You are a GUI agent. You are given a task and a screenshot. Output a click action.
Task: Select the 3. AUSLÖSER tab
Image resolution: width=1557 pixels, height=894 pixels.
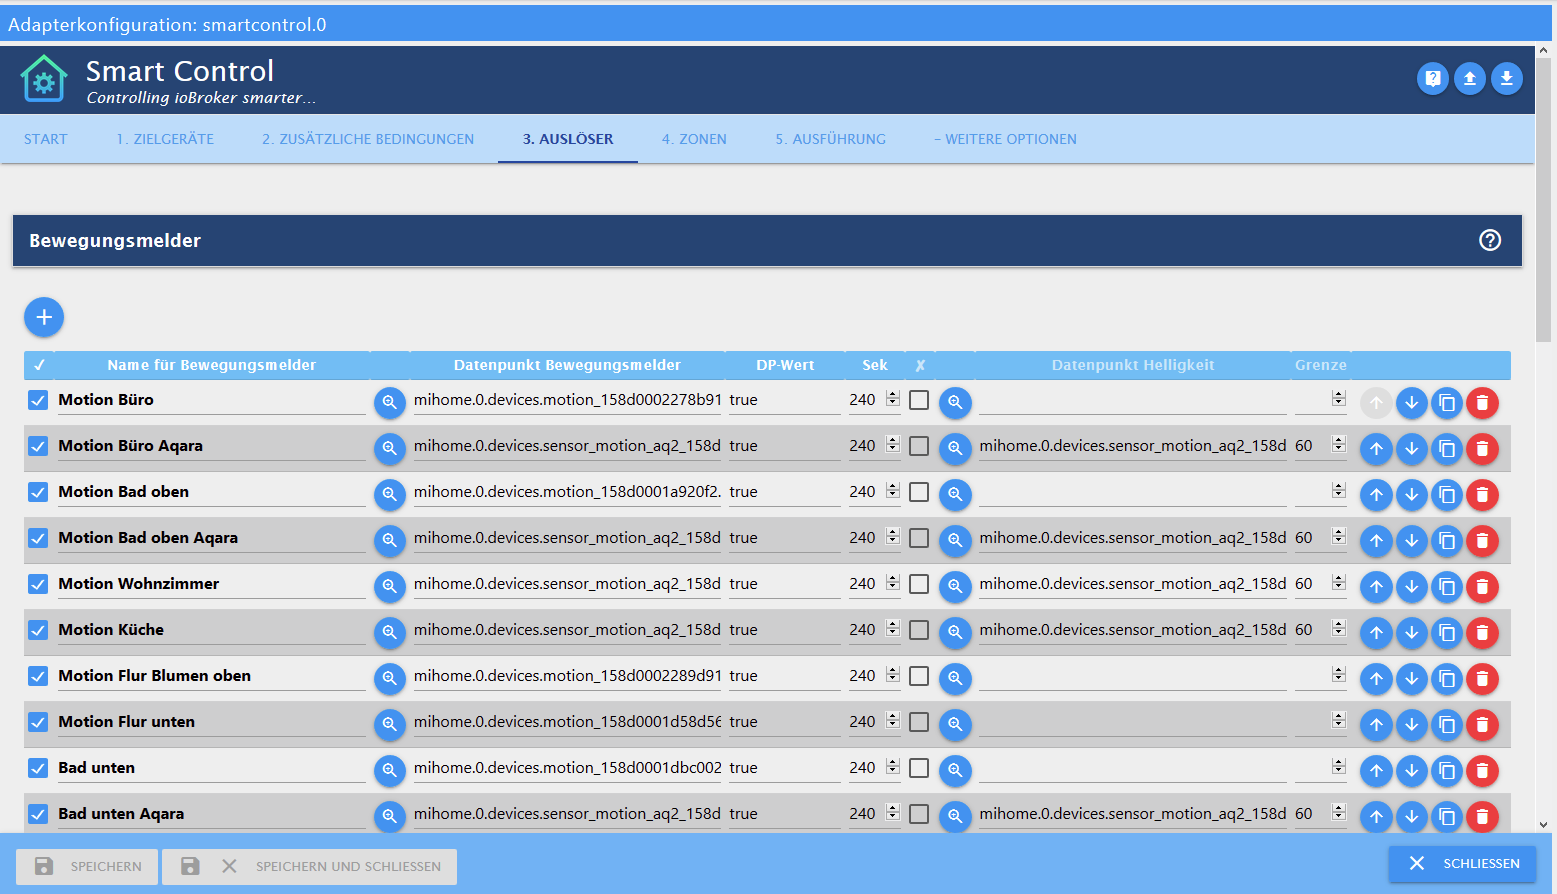(x=568, y=139)
